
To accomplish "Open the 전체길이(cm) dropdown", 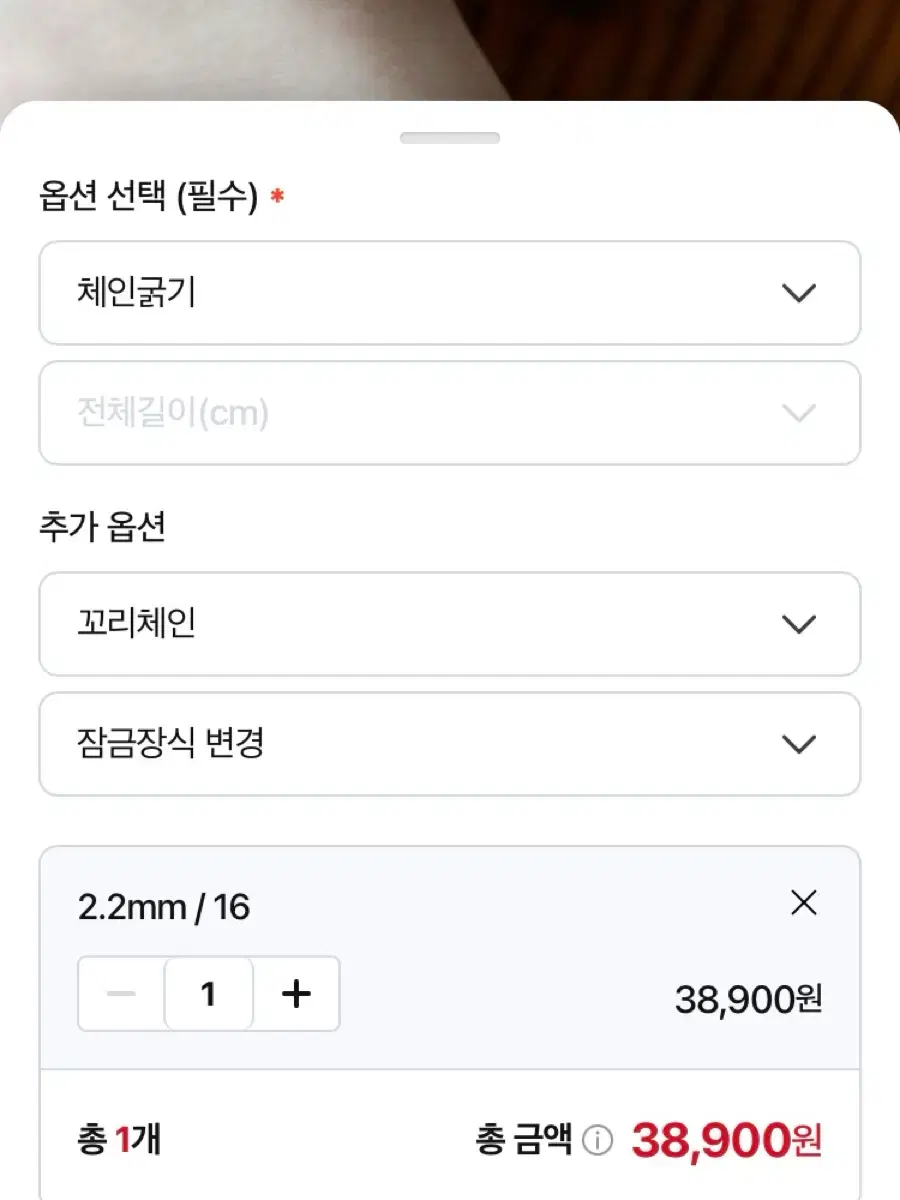I will point(450,413).
